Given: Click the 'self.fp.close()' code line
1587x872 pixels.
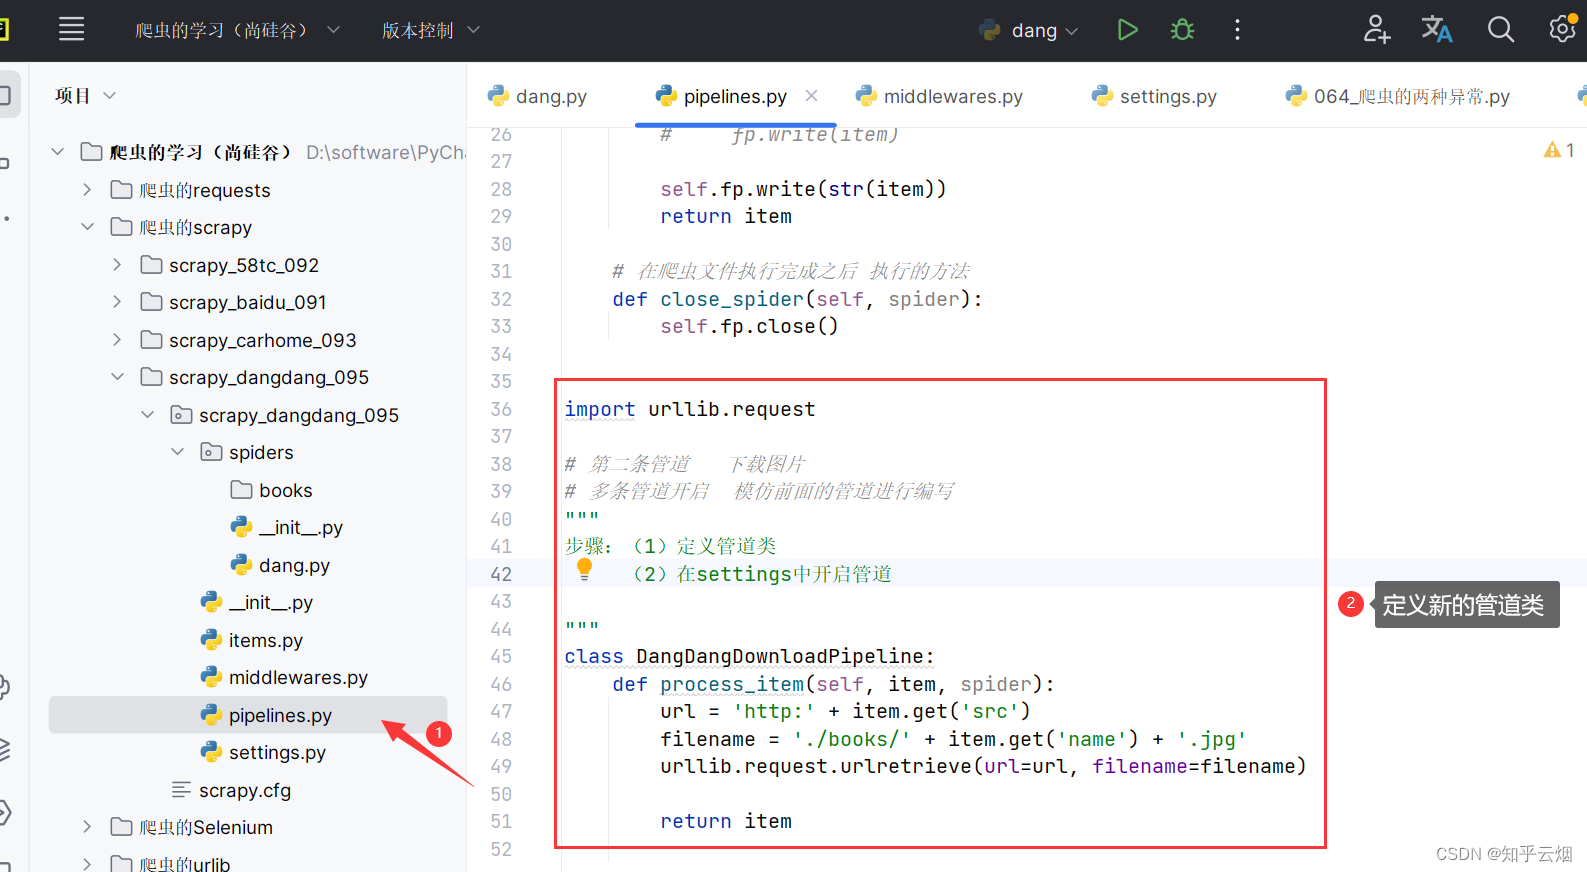Looking at the screenshot, I should 749,326.
